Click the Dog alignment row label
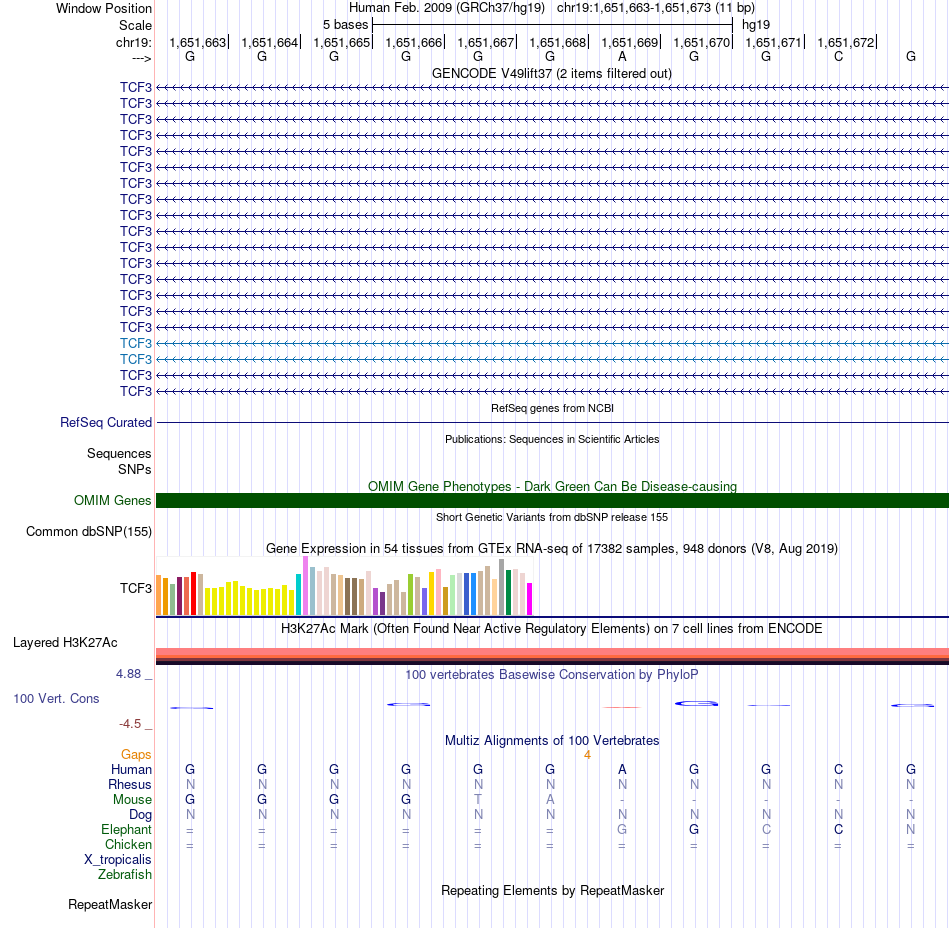 coord(141,815)
